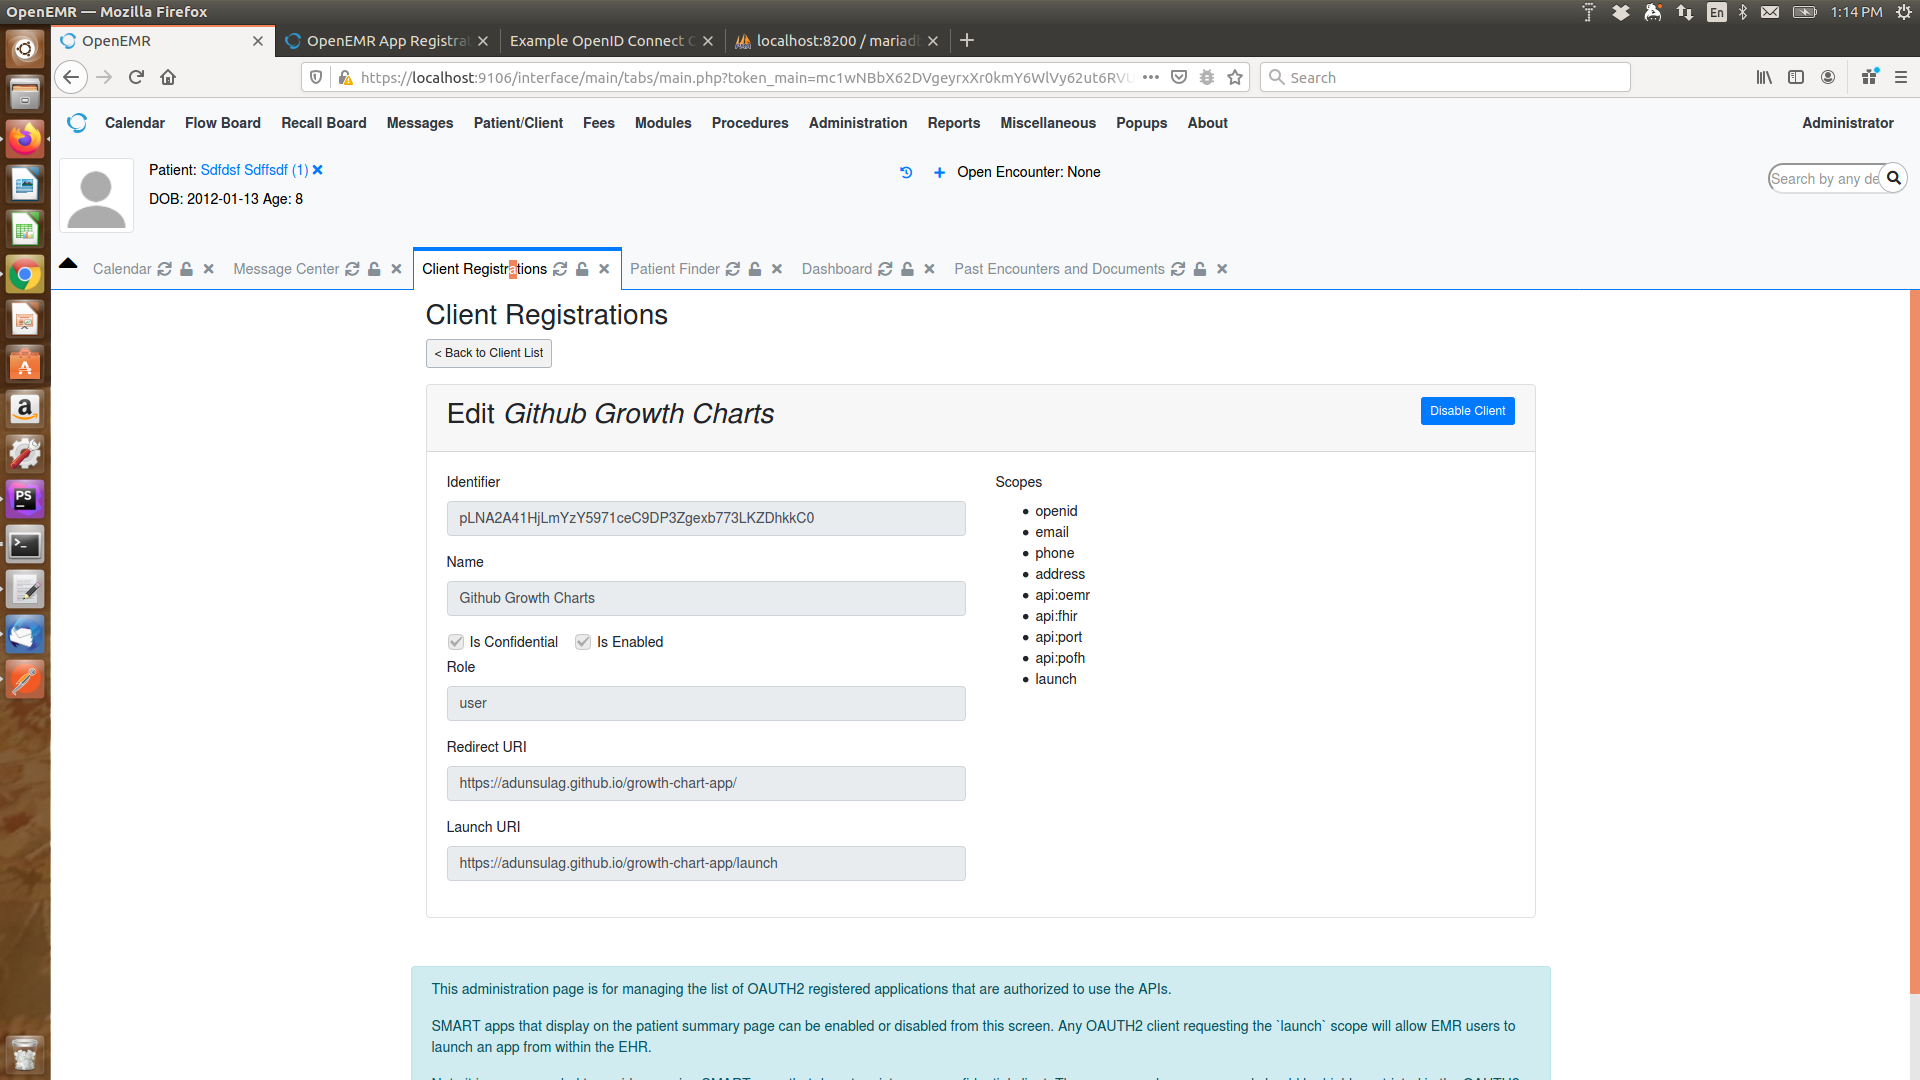Open the Administration menu

pos(857,123)
